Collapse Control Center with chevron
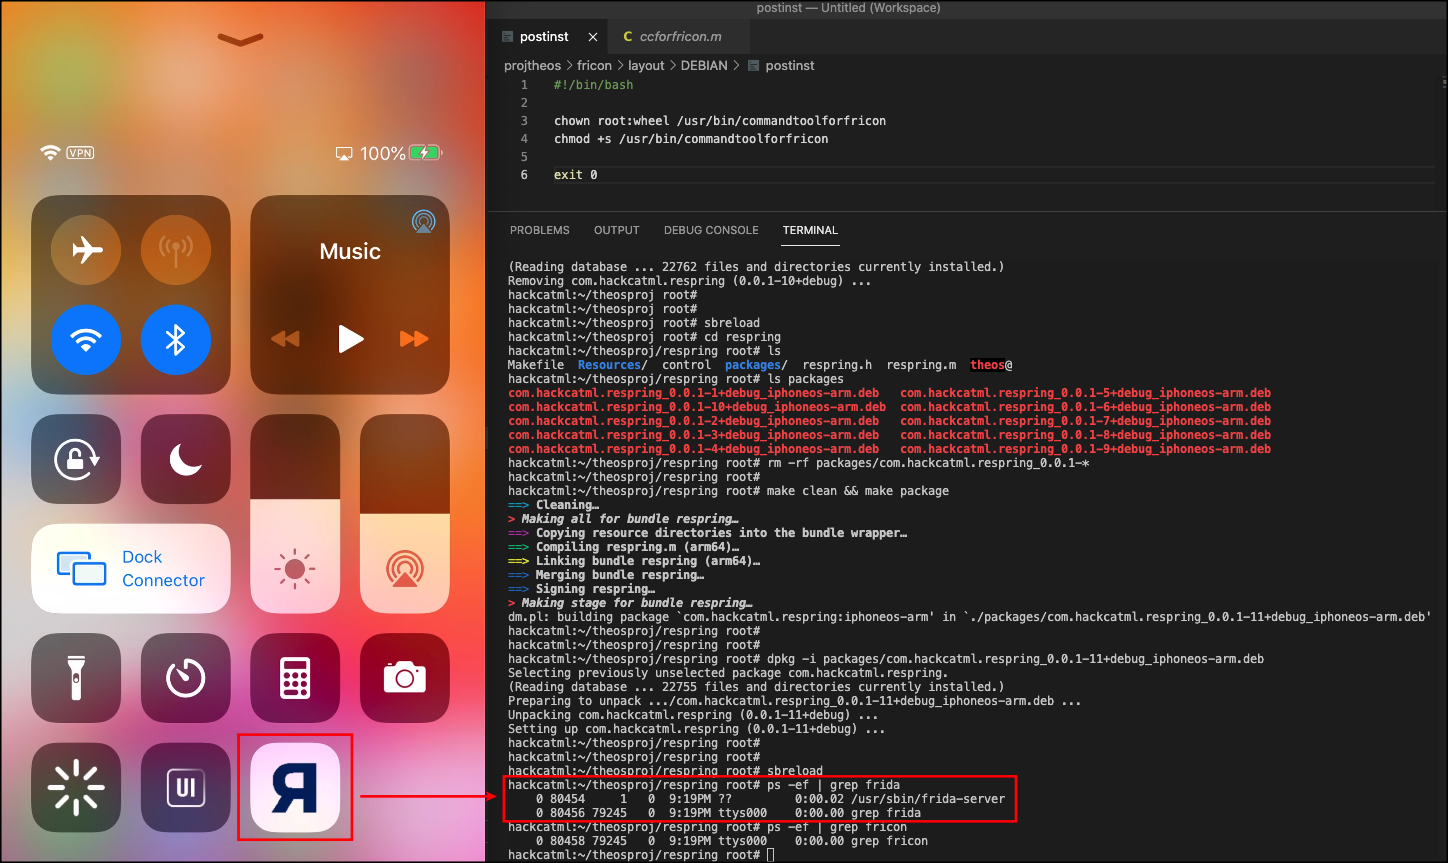The height and width of the screenshot is (863, 1448). tap(240, 40)
